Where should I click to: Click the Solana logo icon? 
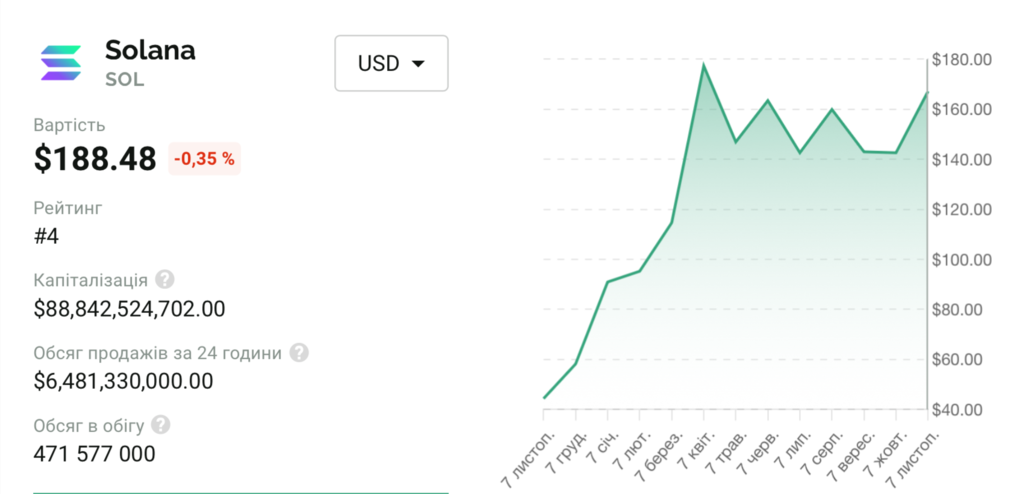pyautogui.click(x=62, y=62)
